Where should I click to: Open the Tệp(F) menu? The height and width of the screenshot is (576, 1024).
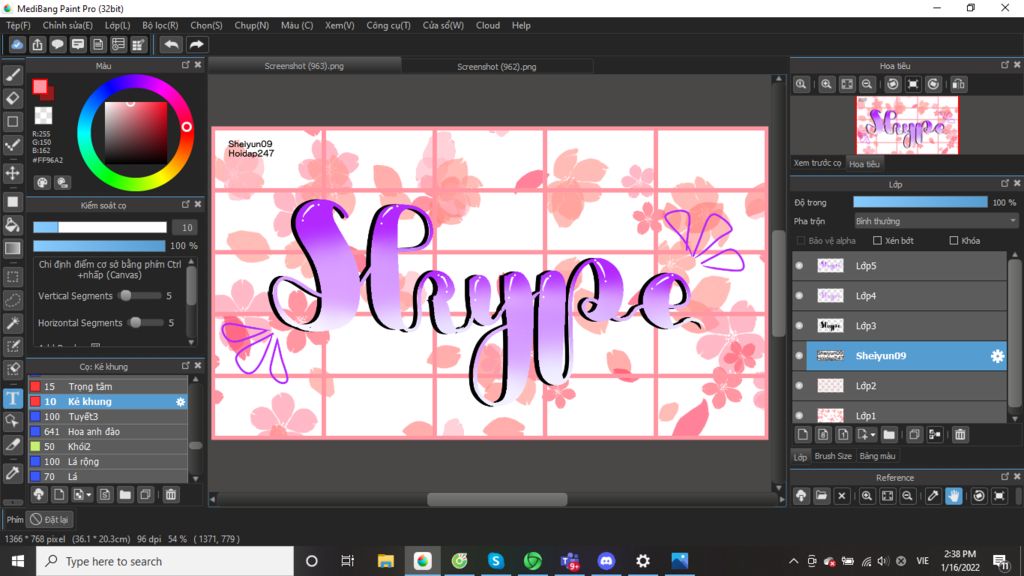click(x=18, y=25)
